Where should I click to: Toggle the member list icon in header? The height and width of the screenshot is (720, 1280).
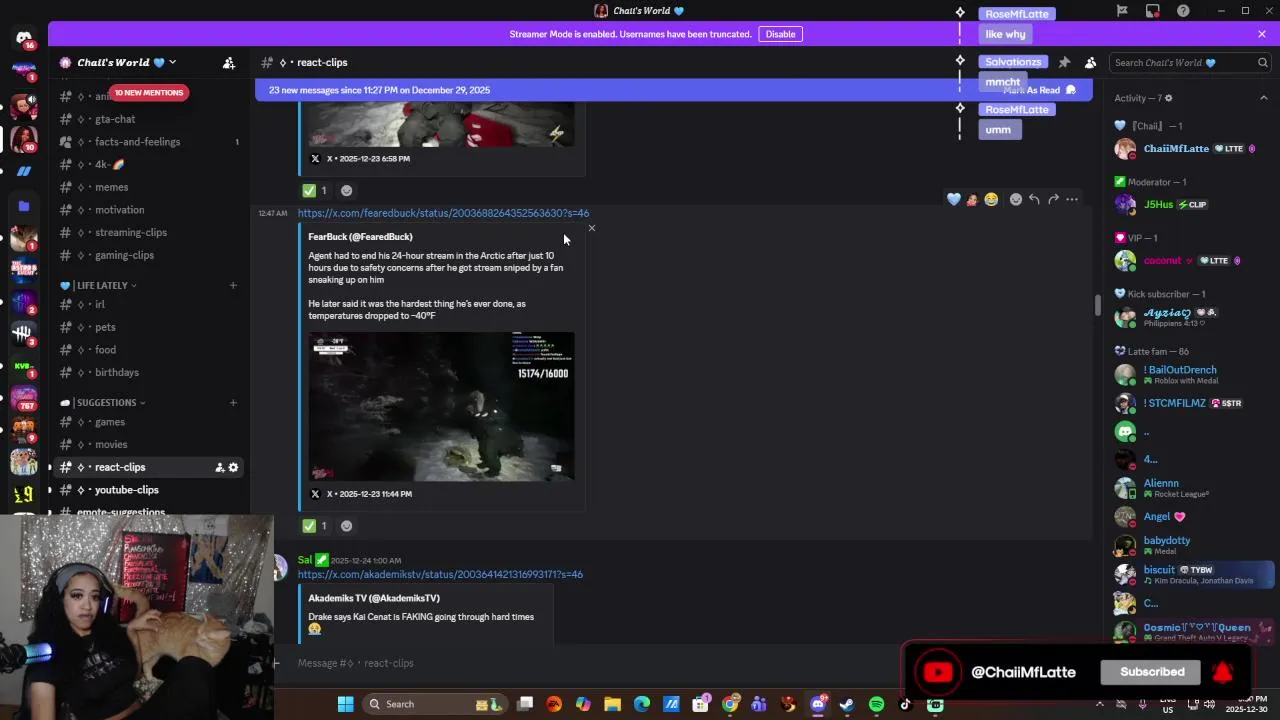(1090, 62)
